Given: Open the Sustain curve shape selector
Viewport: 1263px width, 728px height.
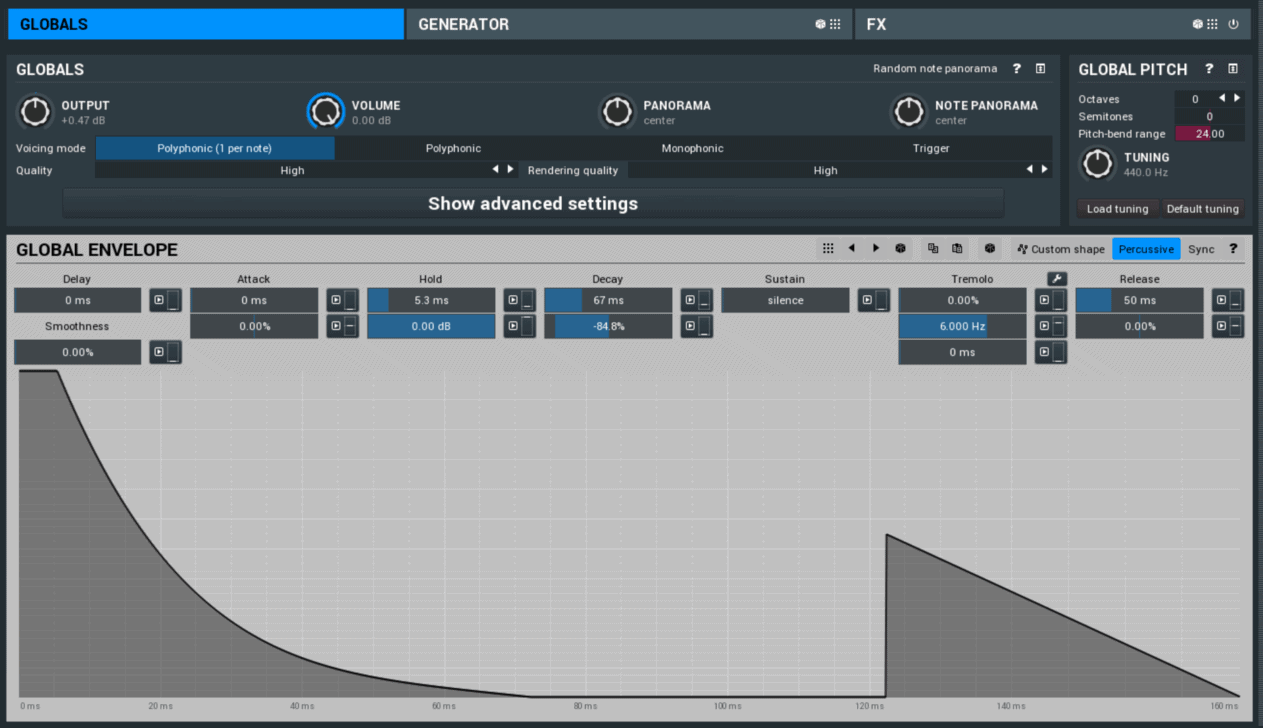Looking at the screenshot, I should 873,300.
